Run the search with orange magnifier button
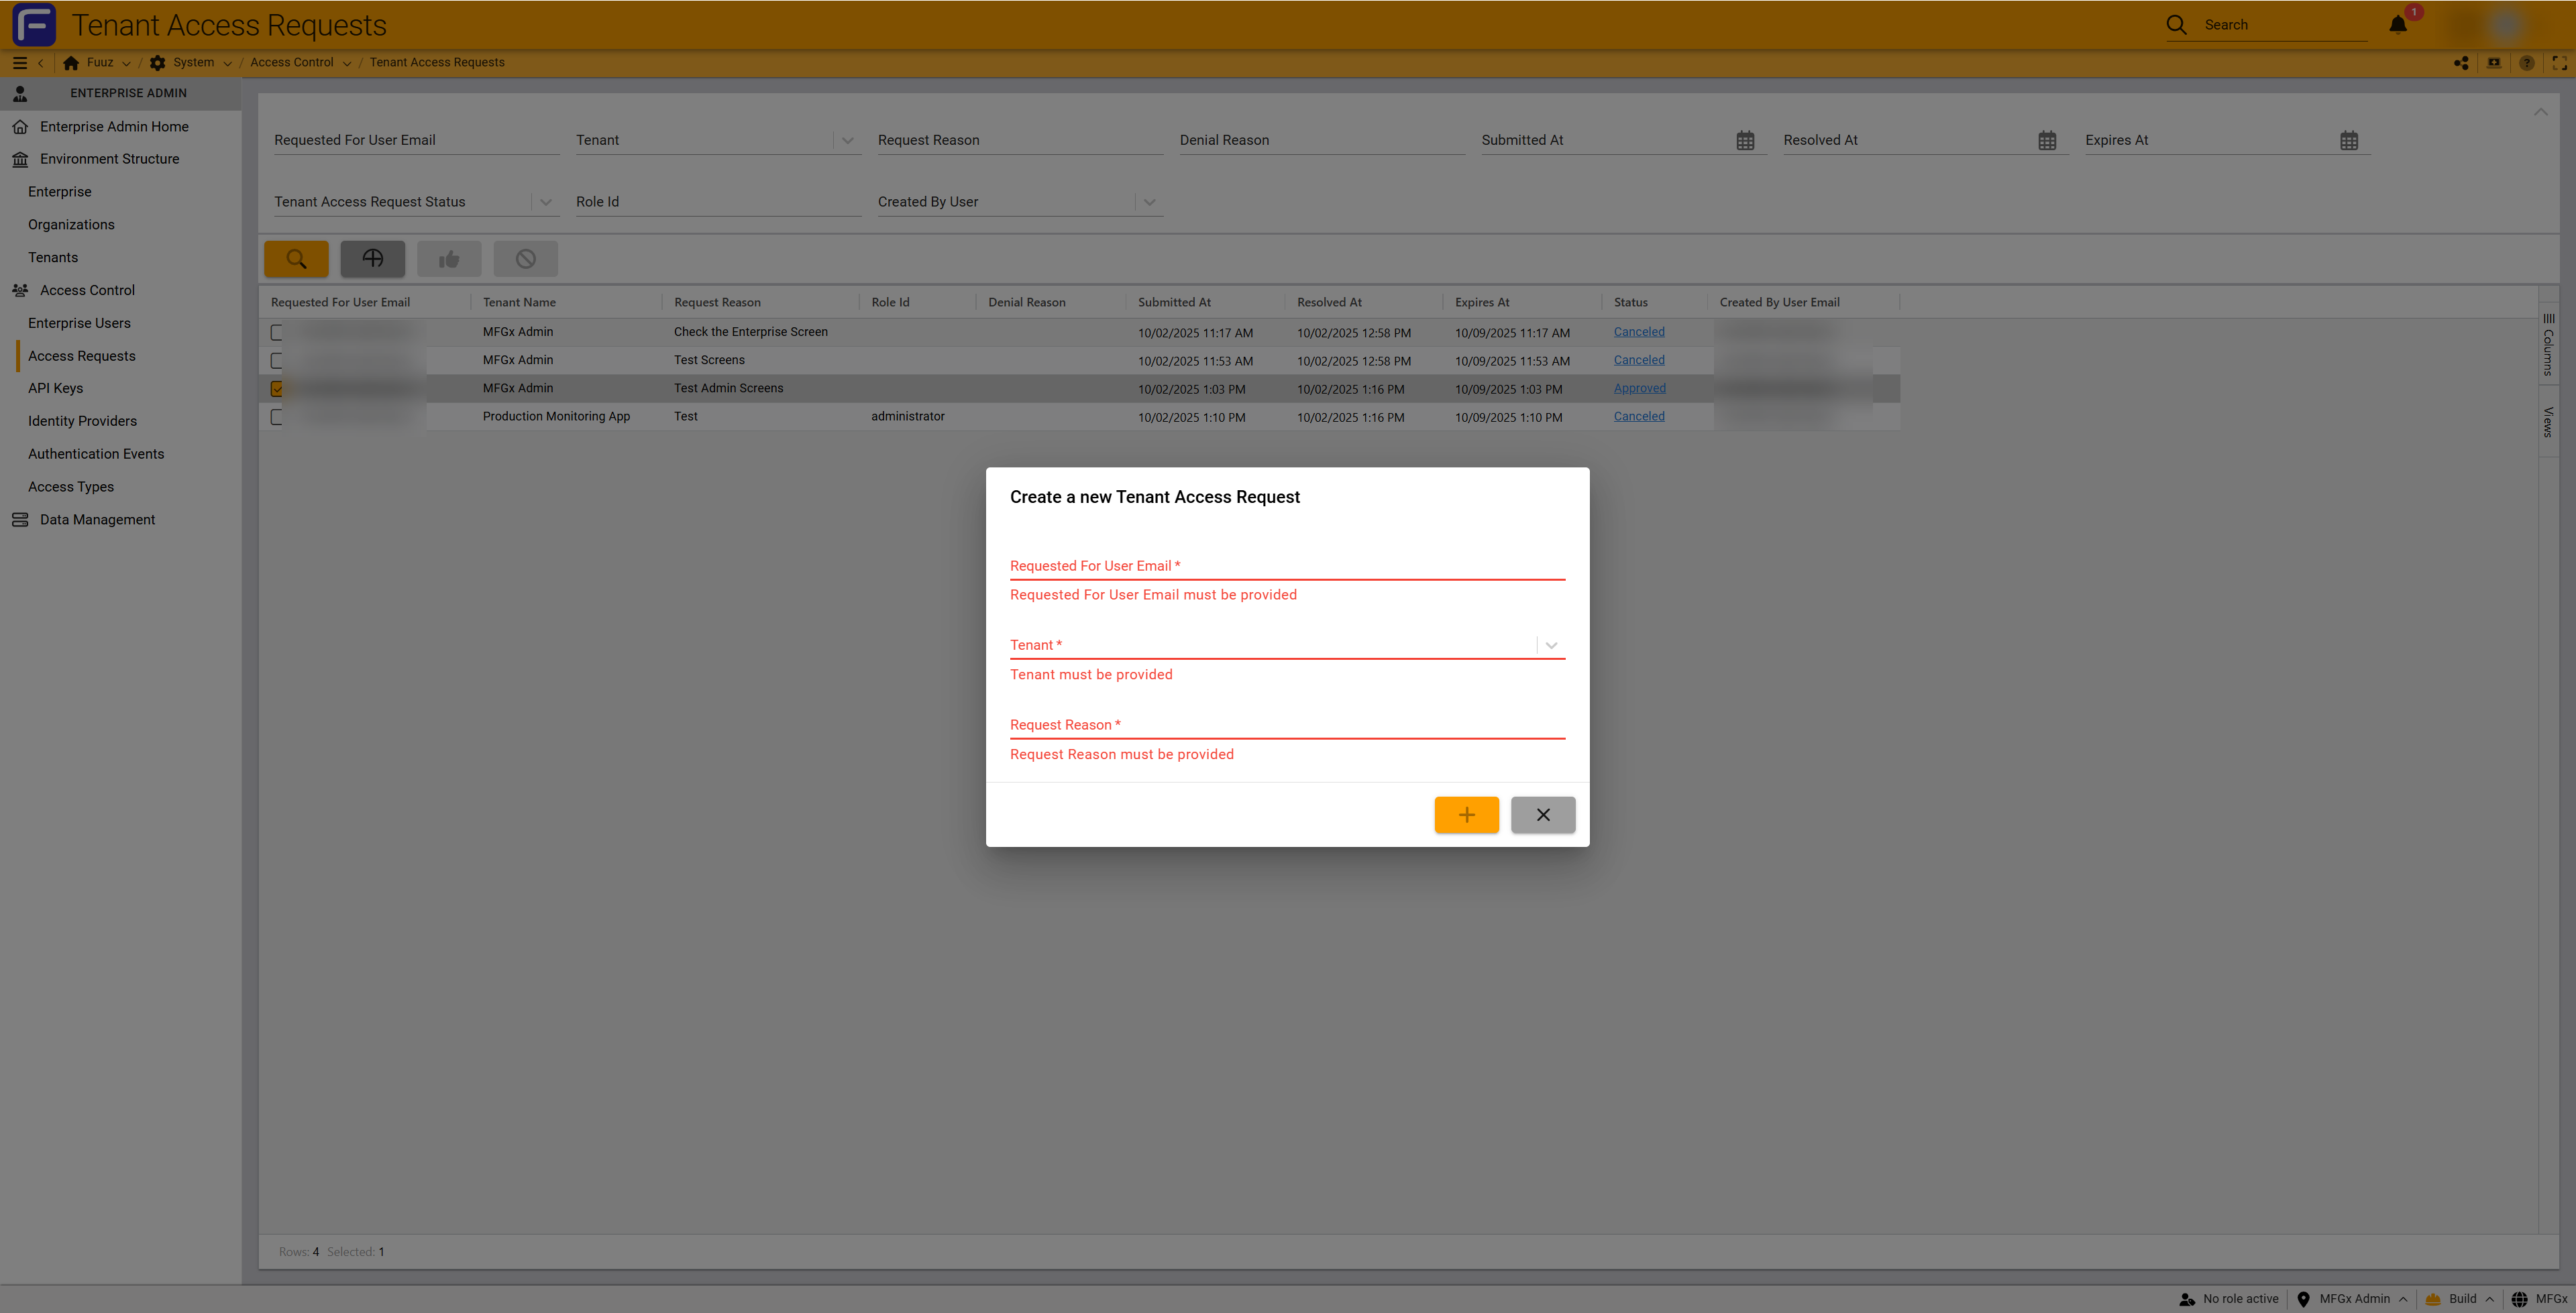Image resolution: width=2576 pixels, height=1313 pixels. [296, 259]
